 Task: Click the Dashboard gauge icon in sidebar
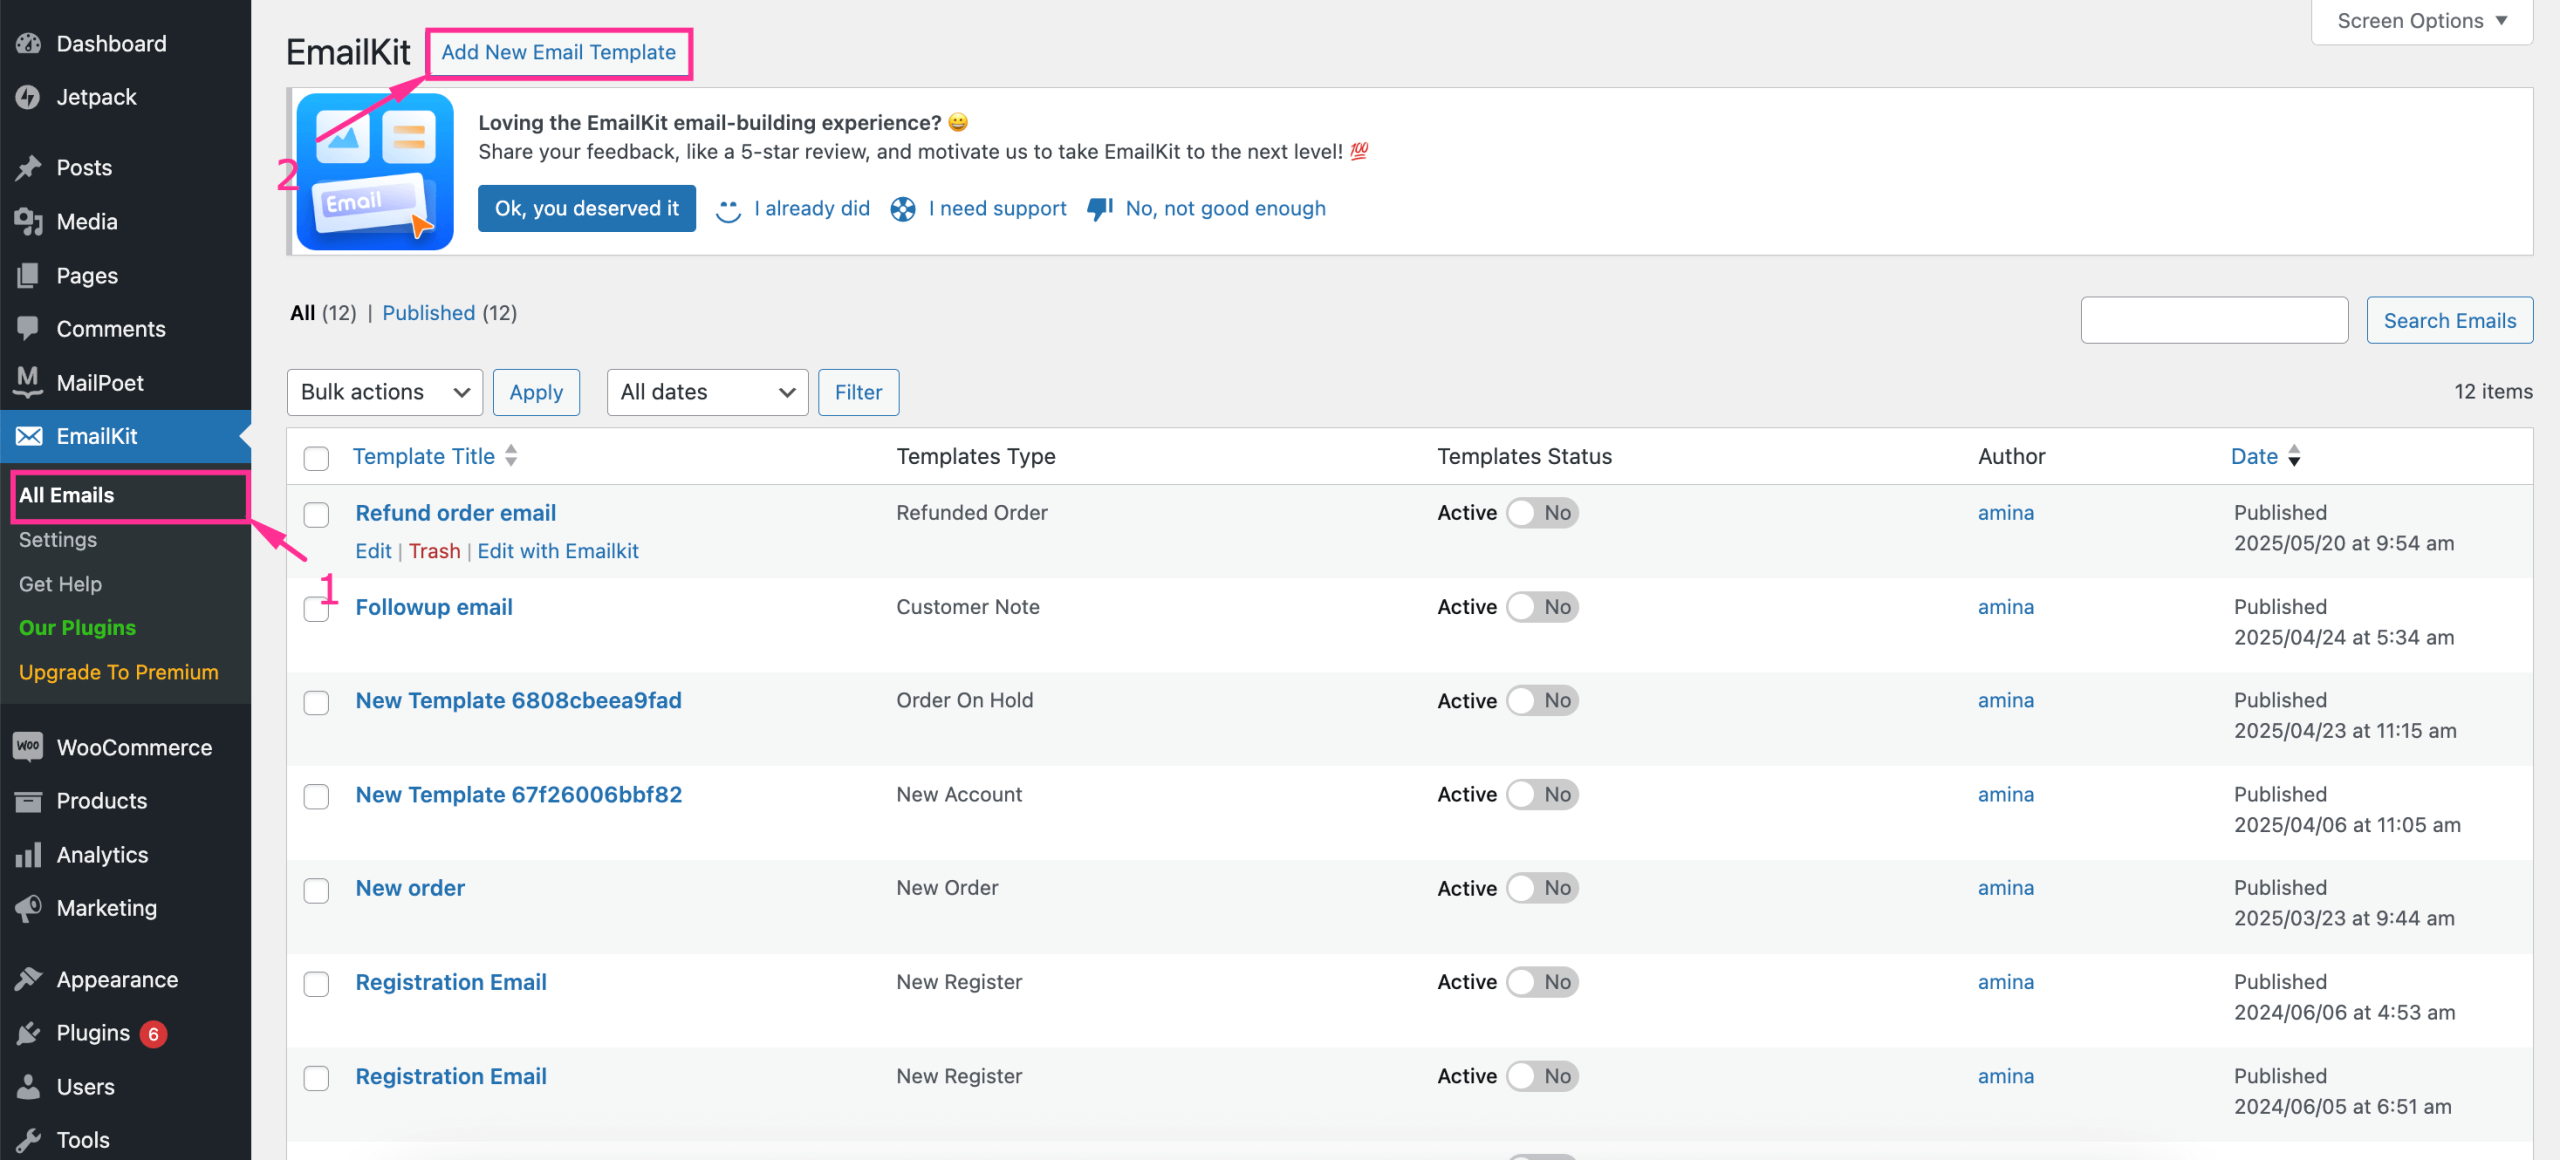(28, 44)
